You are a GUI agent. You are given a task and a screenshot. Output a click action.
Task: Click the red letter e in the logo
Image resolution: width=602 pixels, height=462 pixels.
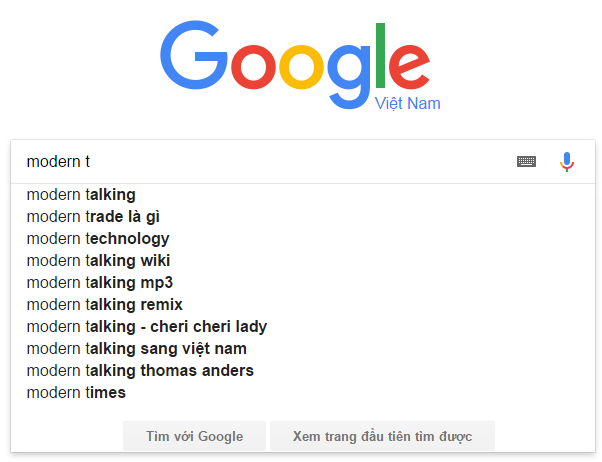[409, 67]
